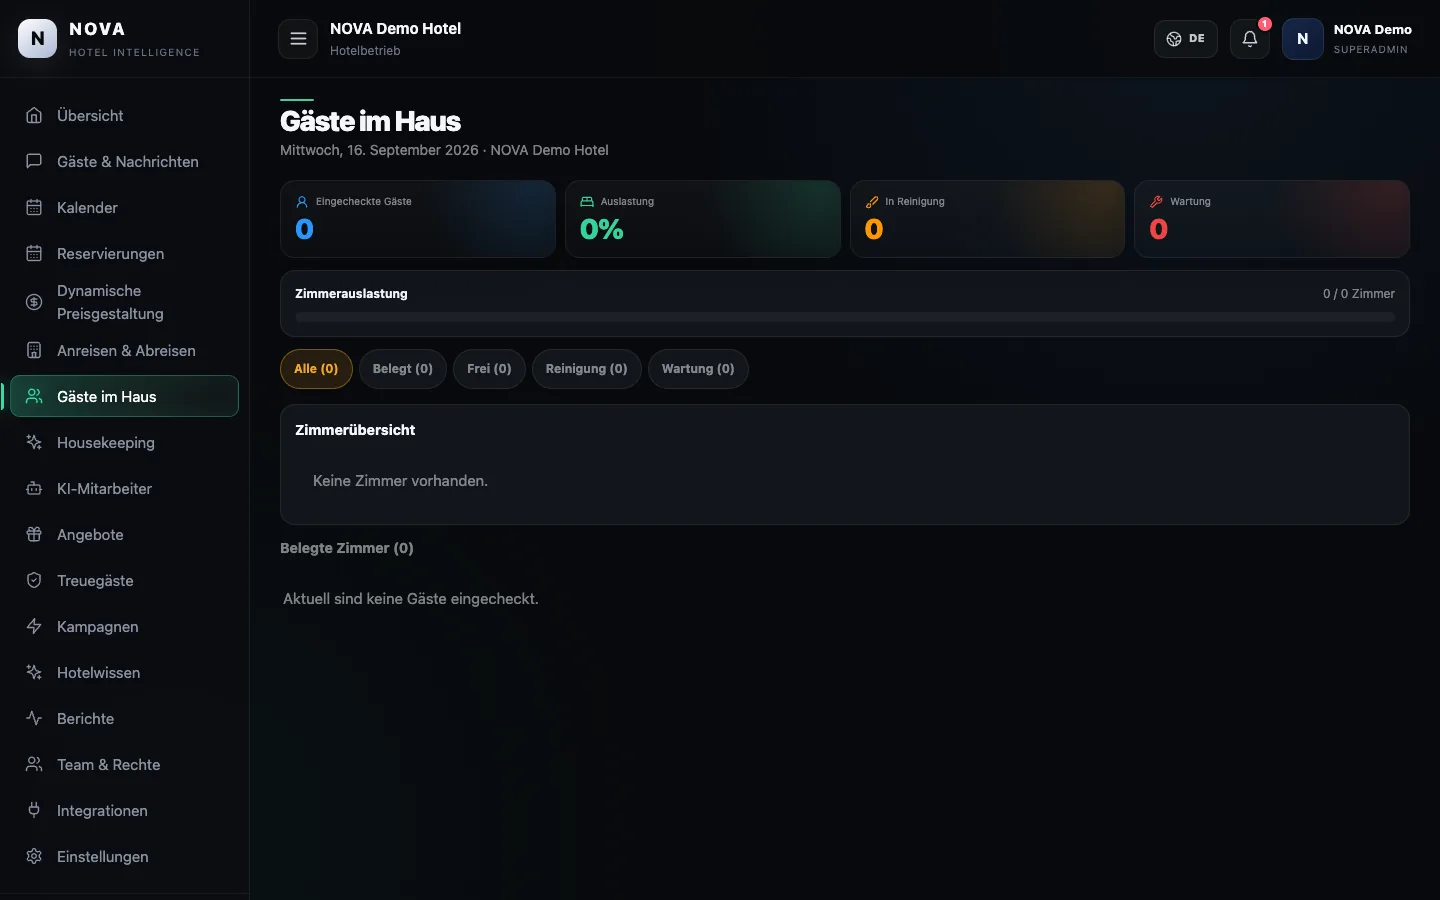This screenshot has width=1440, height=900.
Task: Open the notifications bell icon
Action: [x=1250, y=39]
